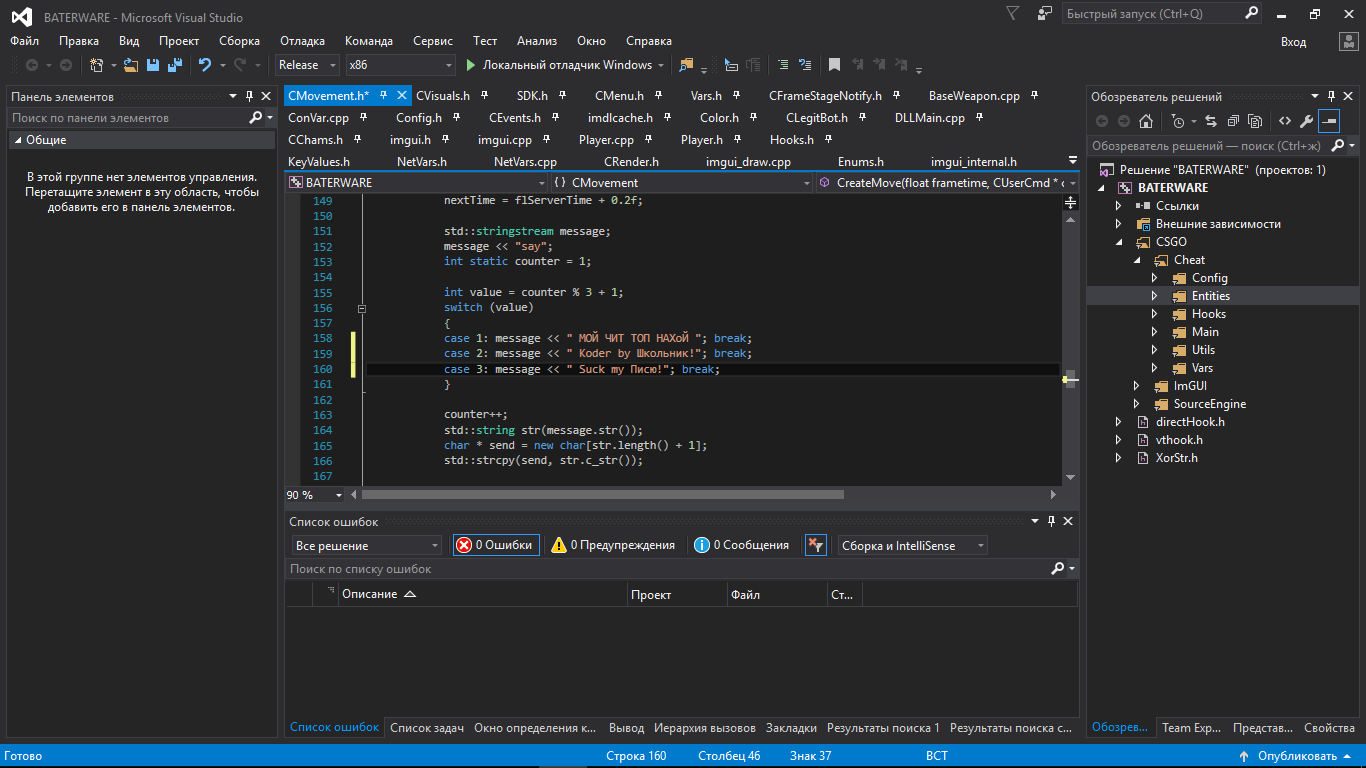Open the Сервис menu
Viewport: 1366px width, 768px height.
click(433, 41)
